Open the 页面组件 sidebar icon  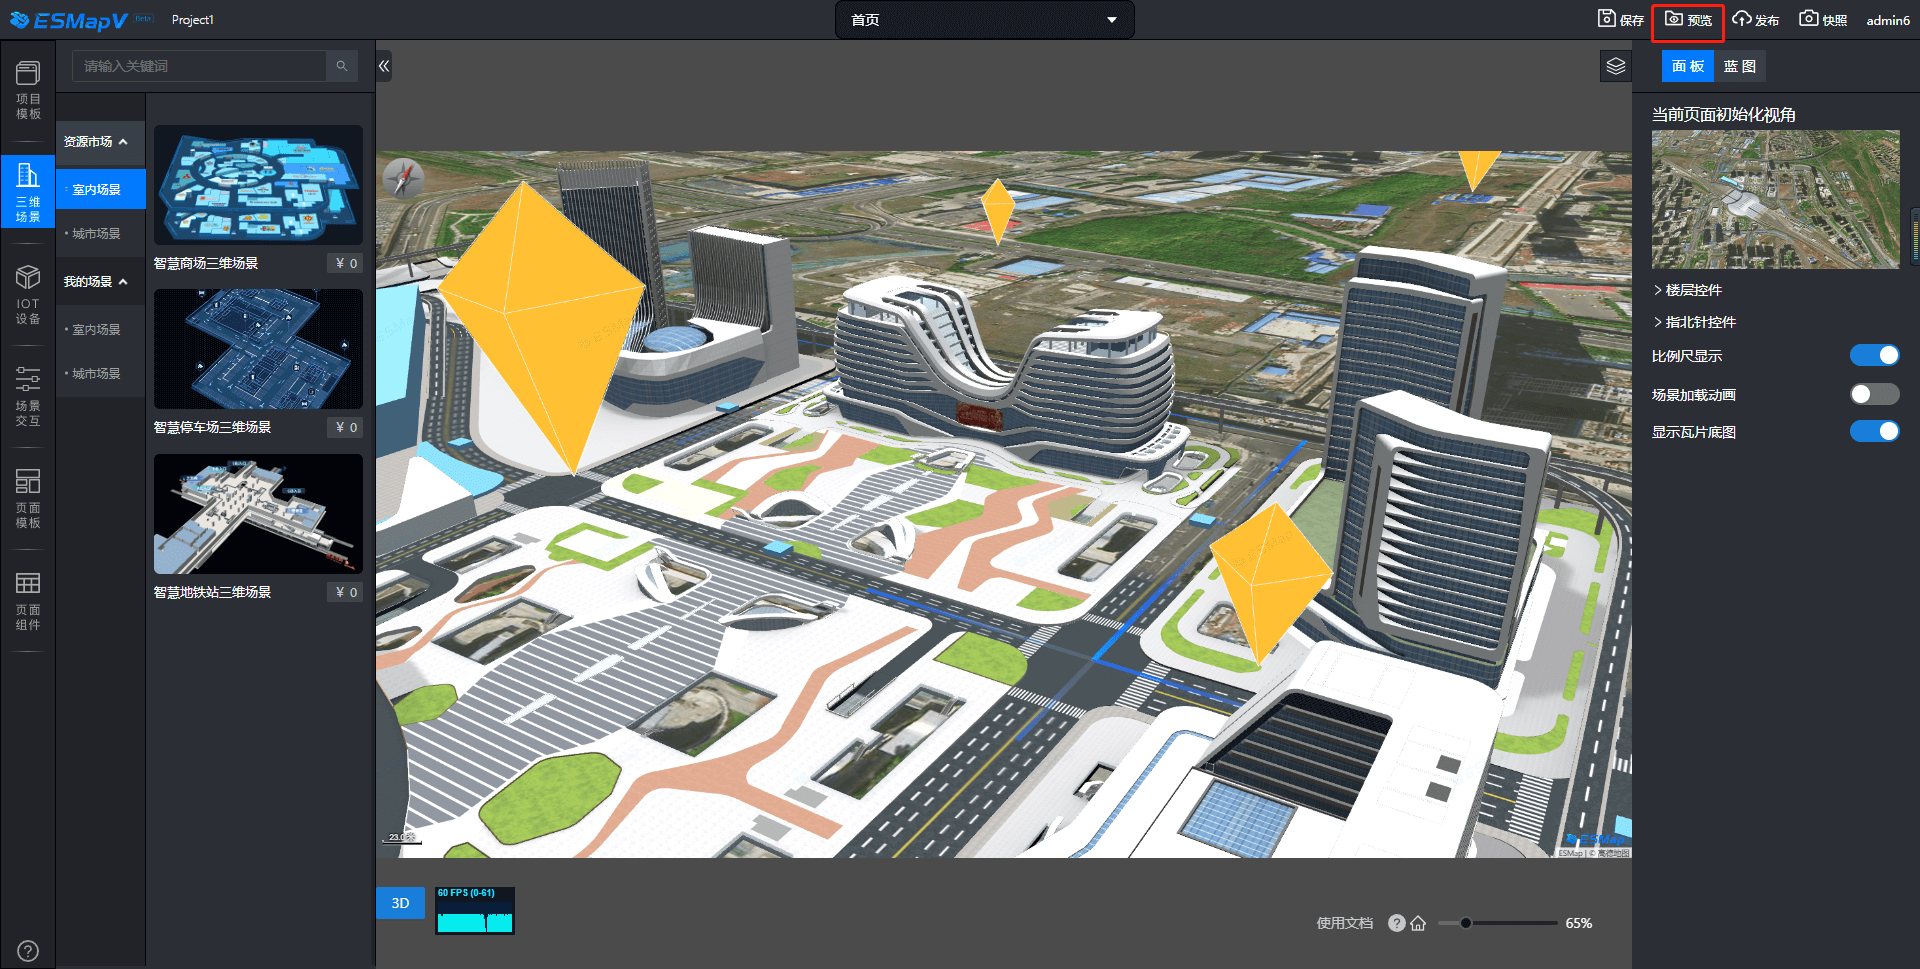tap(28, 601)
